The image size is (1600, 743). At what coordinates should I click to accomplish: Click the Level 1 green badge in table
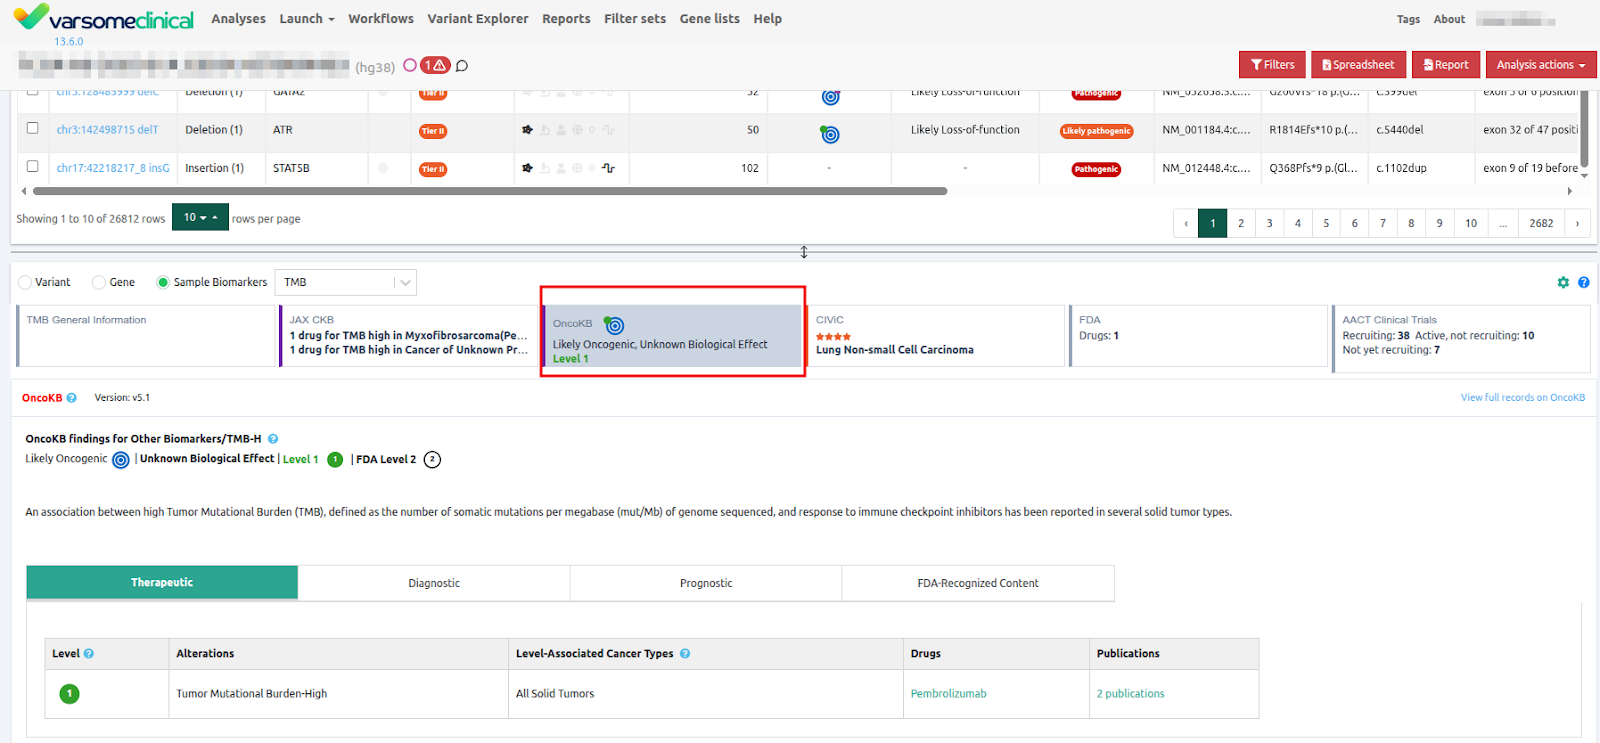click(69, 694)
